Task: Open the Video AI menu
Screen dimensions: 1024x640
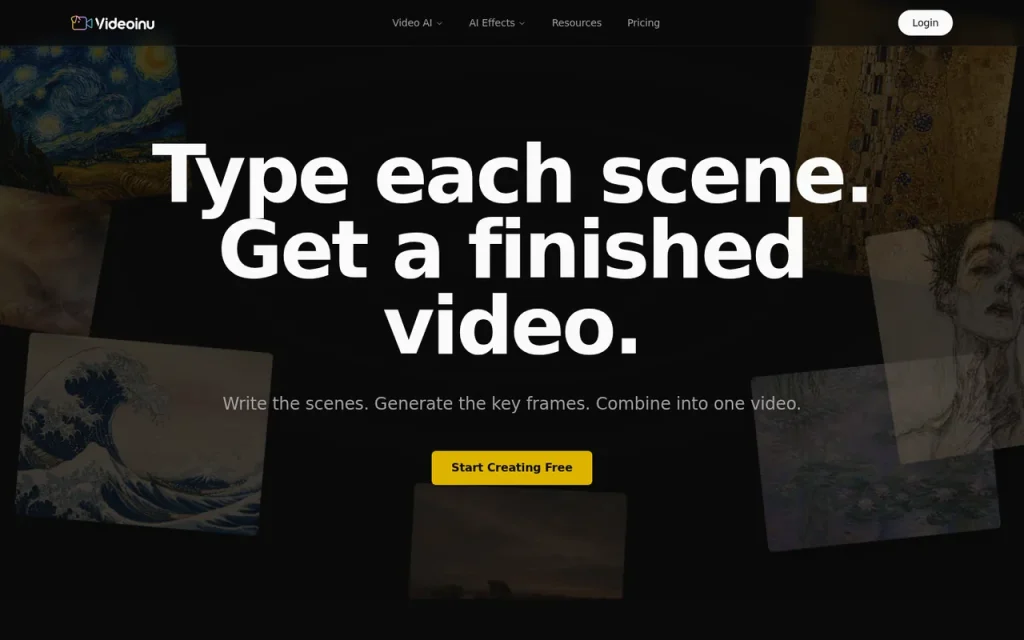Action: 417,23
